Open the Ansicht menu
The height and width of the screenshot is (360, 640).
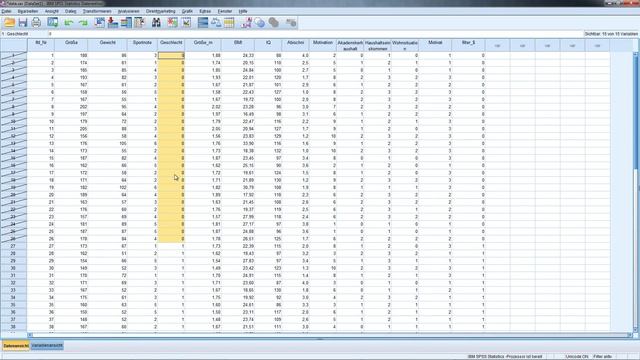pos(51,11)
